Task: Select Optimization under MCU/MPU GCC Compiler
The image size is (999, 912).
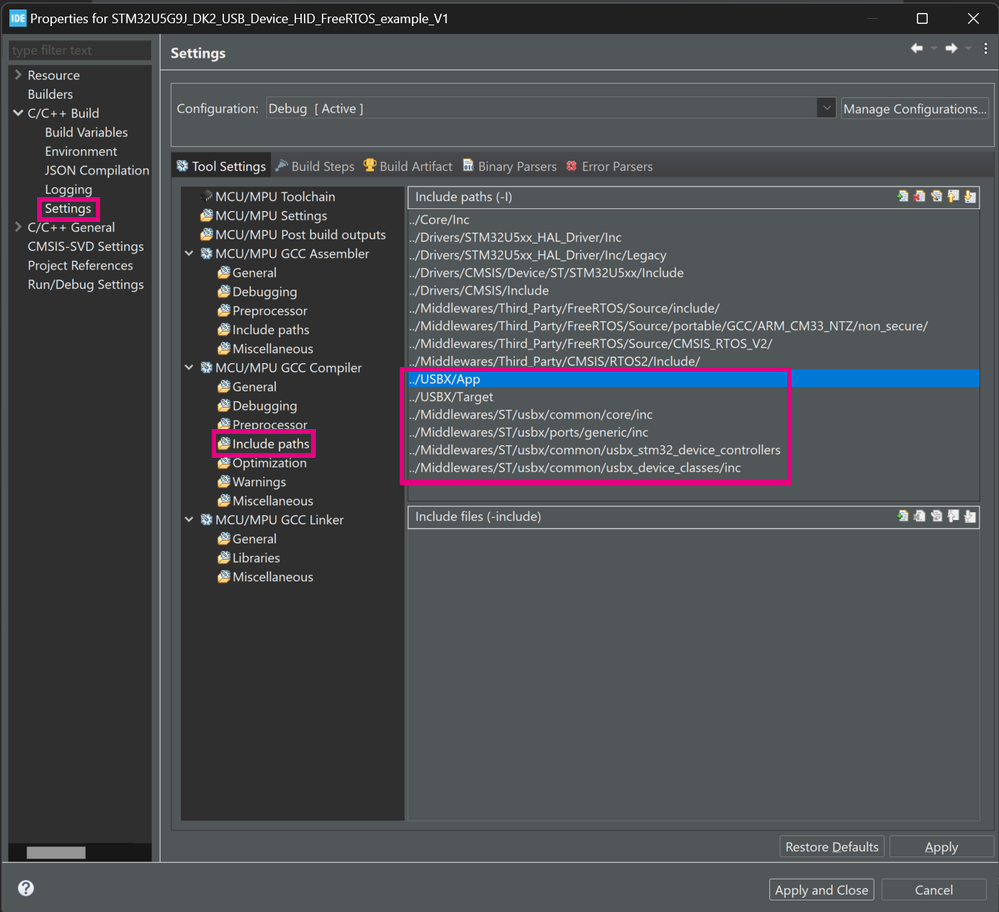Action: click(x=269, y=463)
